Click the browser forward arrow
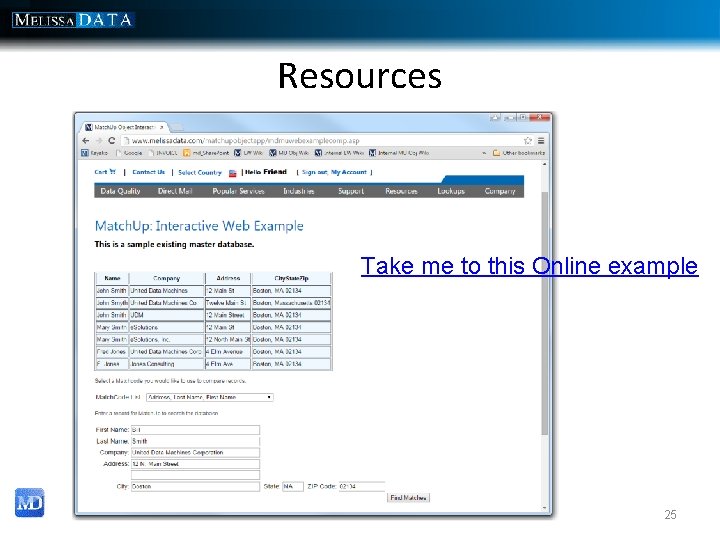720x540 pixels. tap(99, 141)
